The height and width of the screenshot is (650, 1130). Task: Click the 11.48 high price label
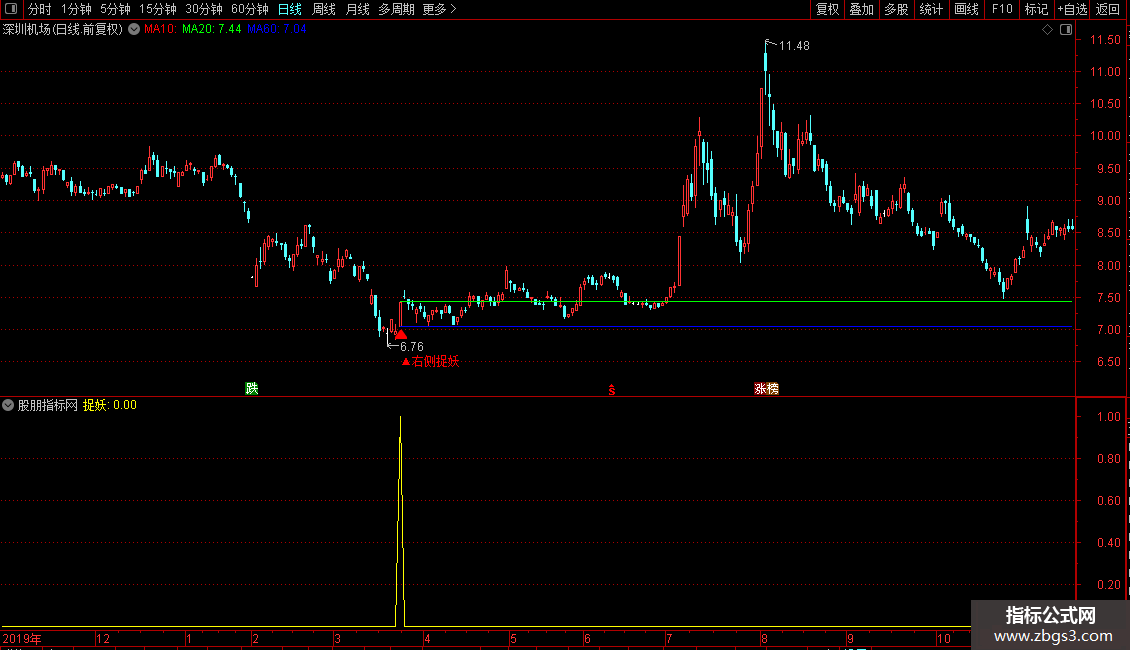[794, 45]
